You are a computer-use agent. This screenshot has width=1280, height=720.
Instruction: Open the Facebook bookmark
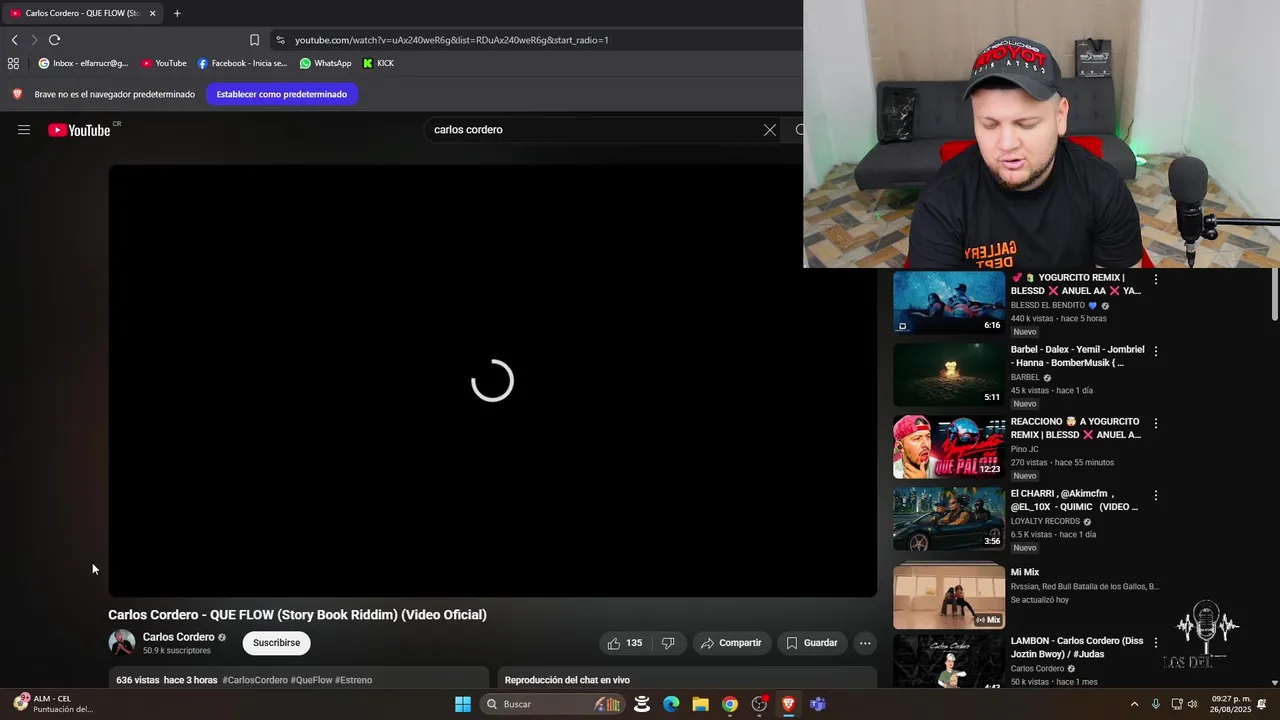tap(242, 63)
